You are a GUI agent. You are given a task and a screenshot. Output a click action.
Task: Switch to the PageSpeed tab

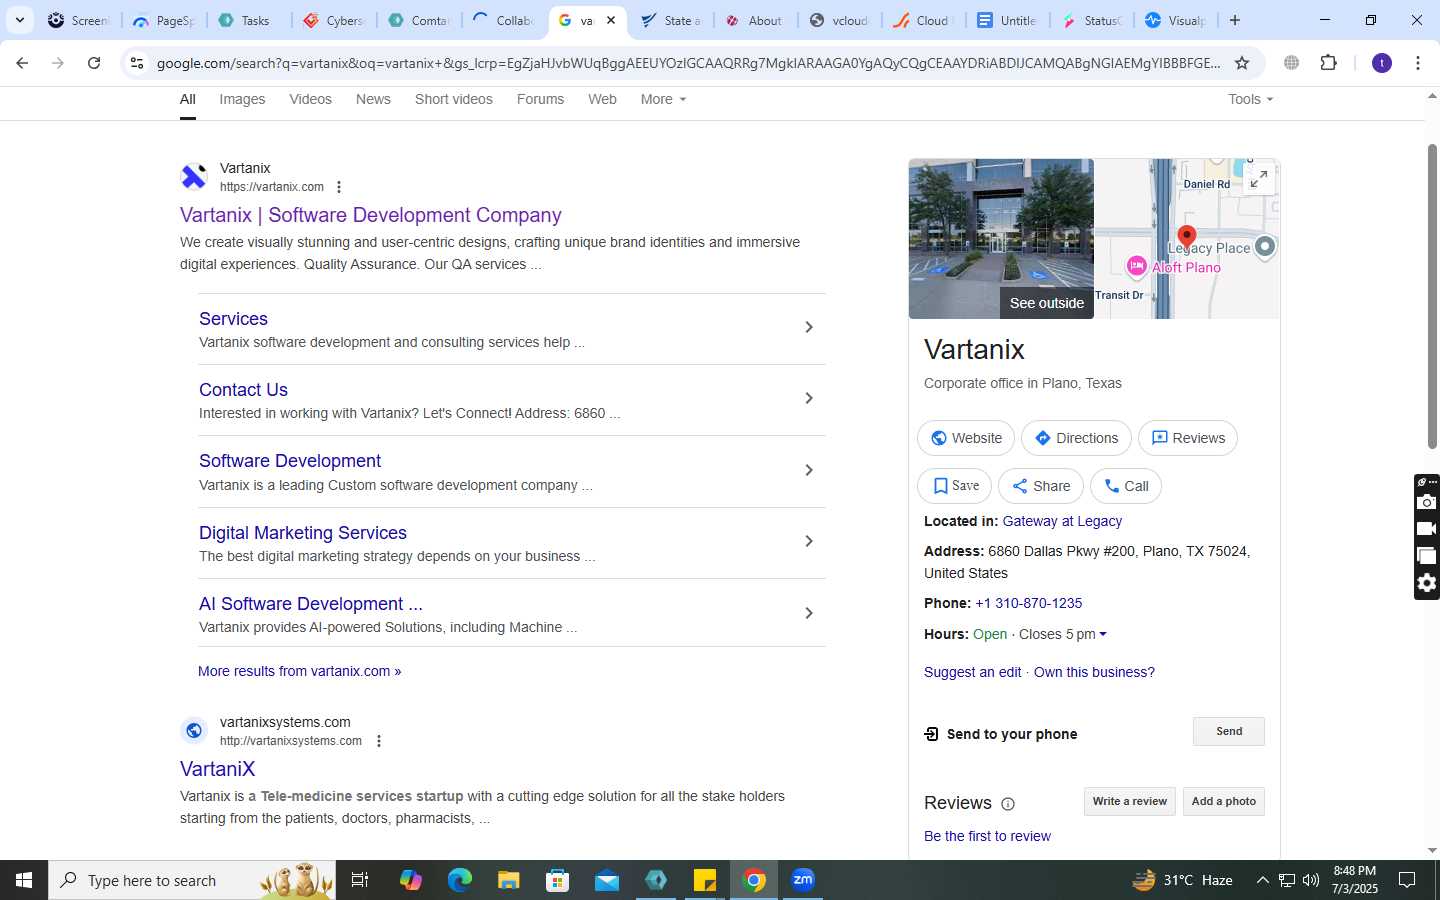(164, 20)
